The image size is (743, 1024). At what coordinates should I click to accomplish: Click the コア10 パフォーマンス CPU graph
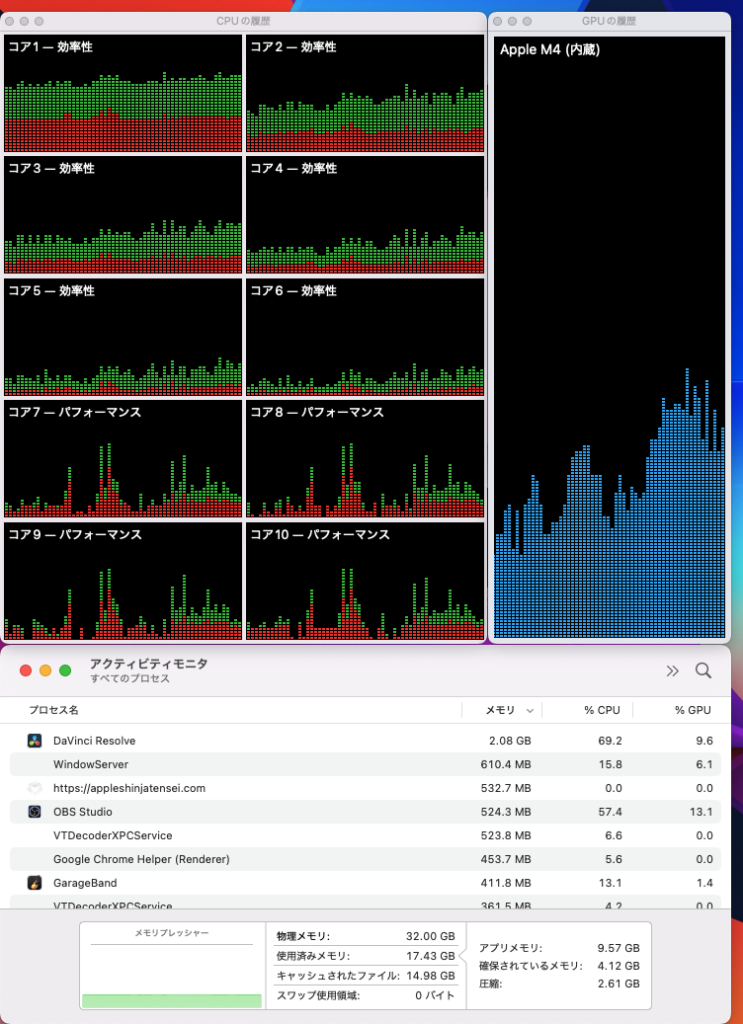pos(365,581)
